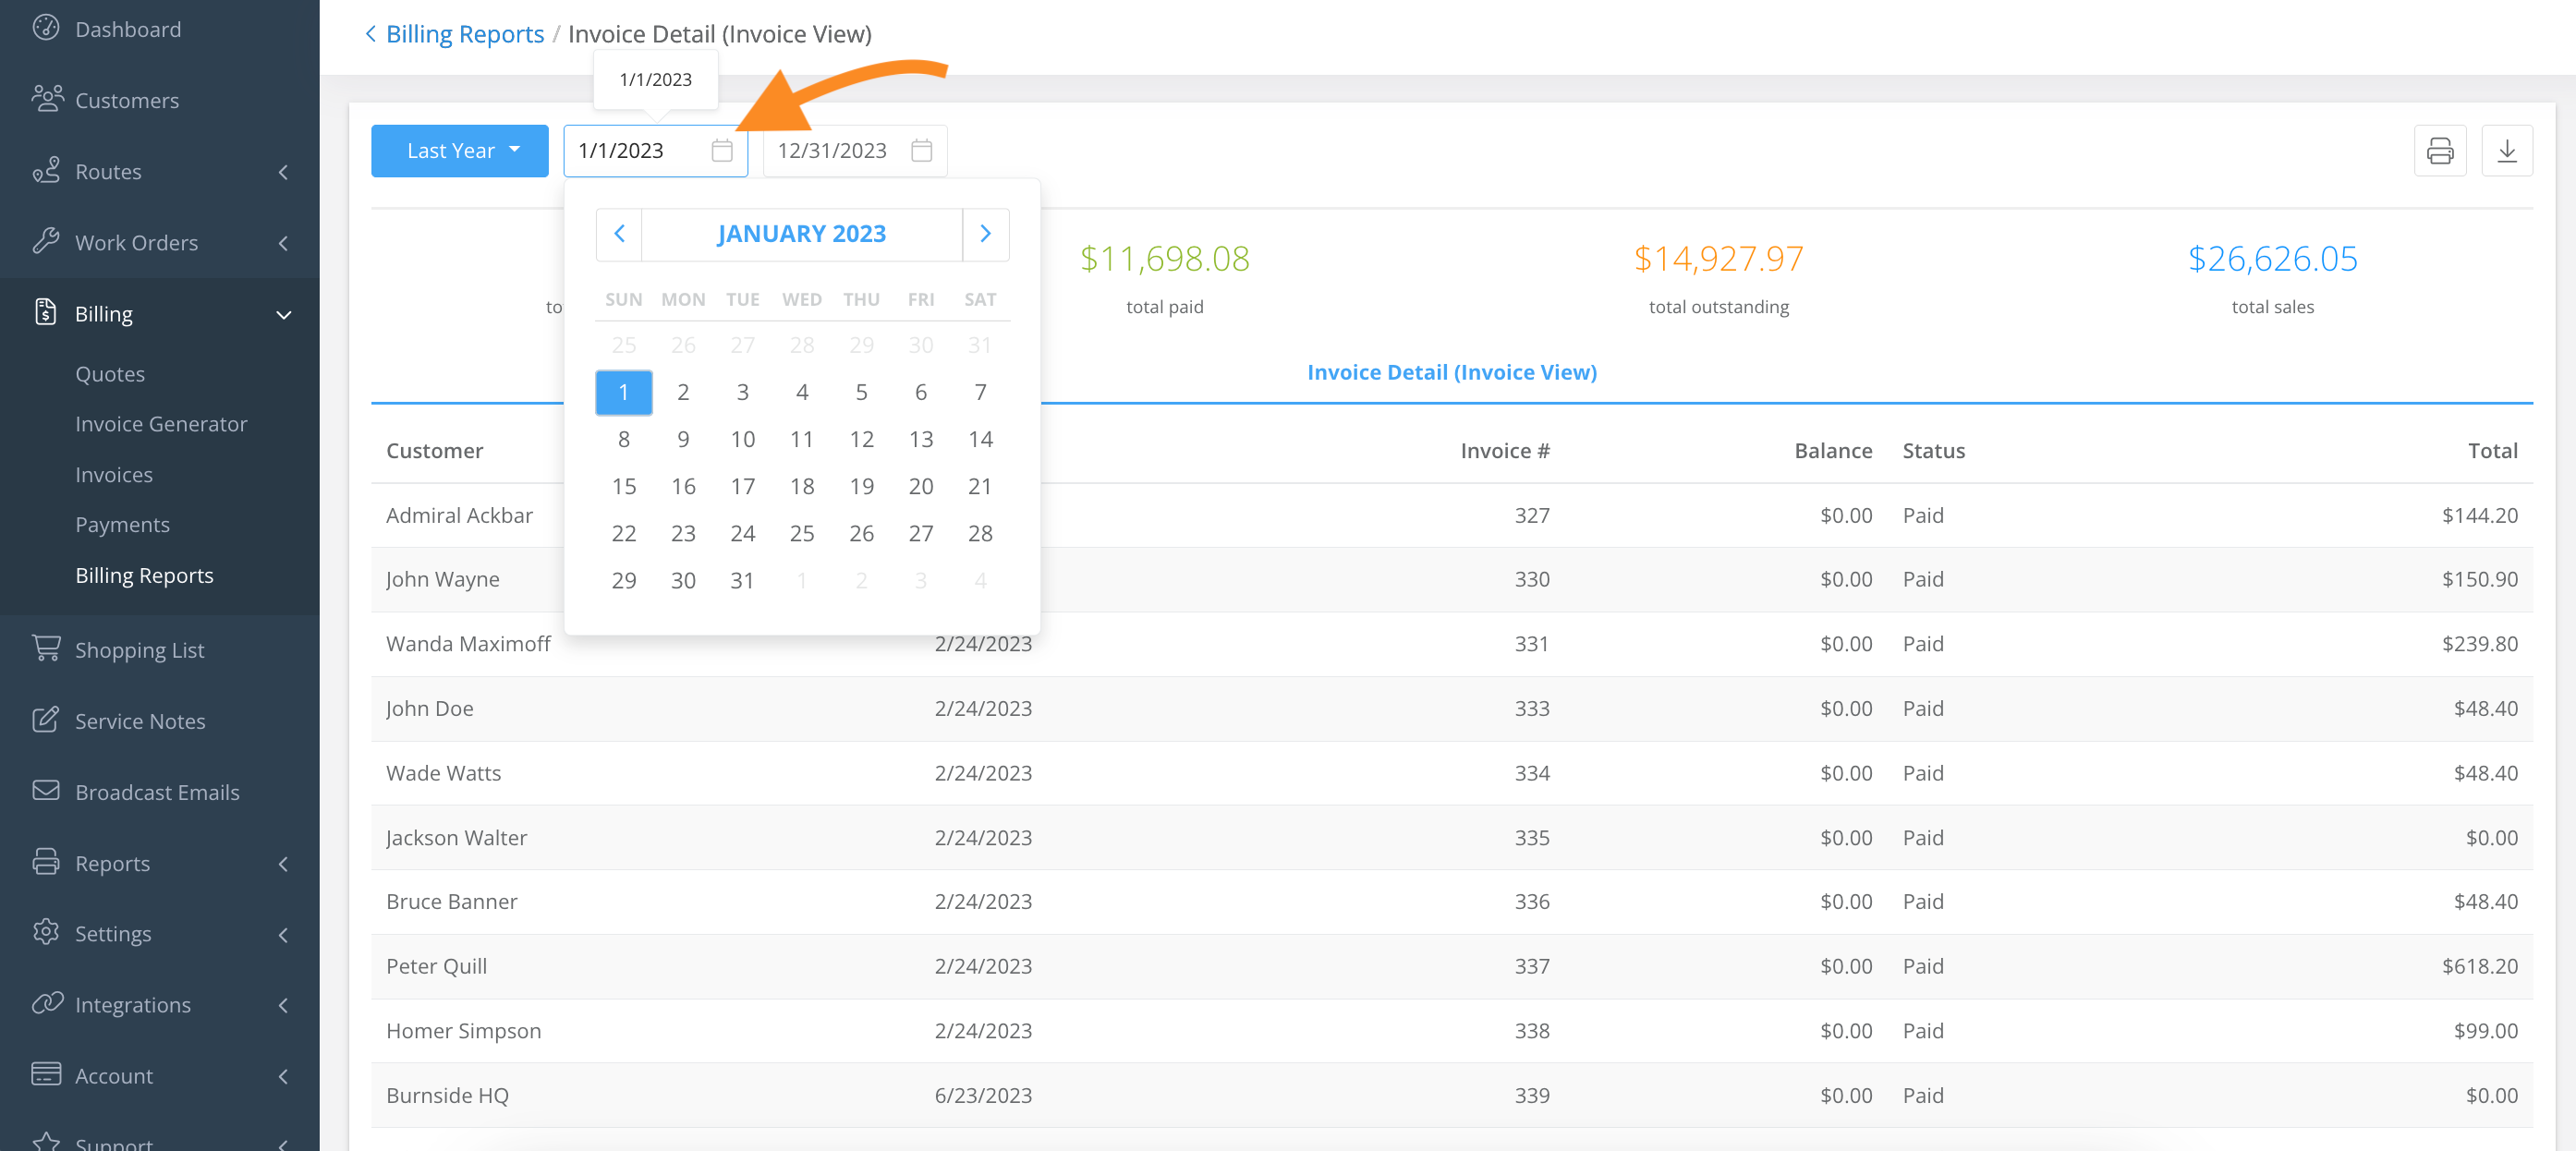2576x1151 pixels.
Task: Click the Invoice # column header
Action: click(x=1505, y=451)
